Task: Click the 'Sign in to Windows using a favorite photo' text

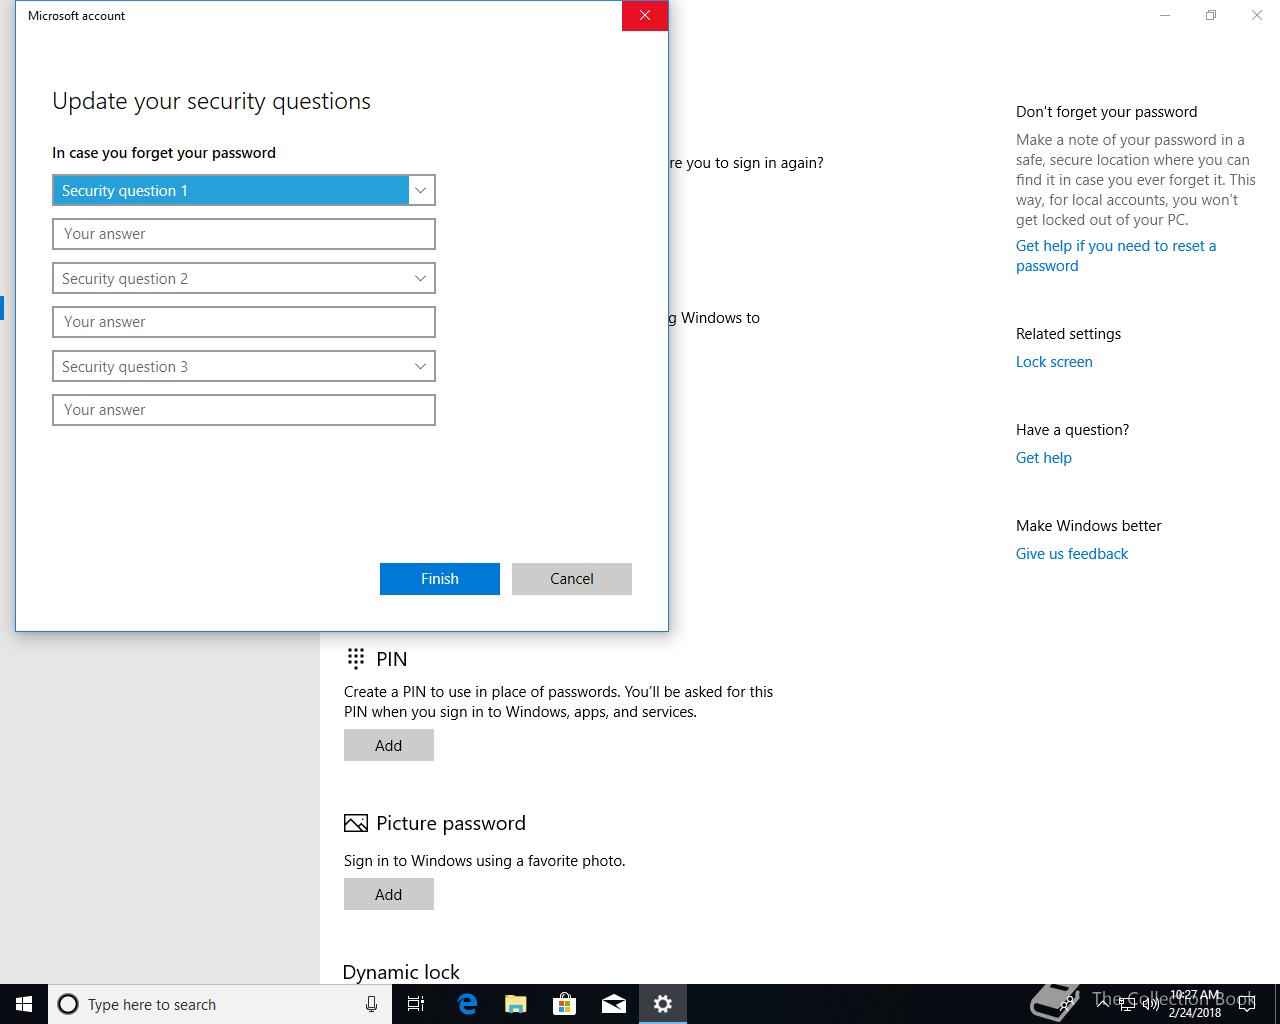Action: tap(485, 861)
